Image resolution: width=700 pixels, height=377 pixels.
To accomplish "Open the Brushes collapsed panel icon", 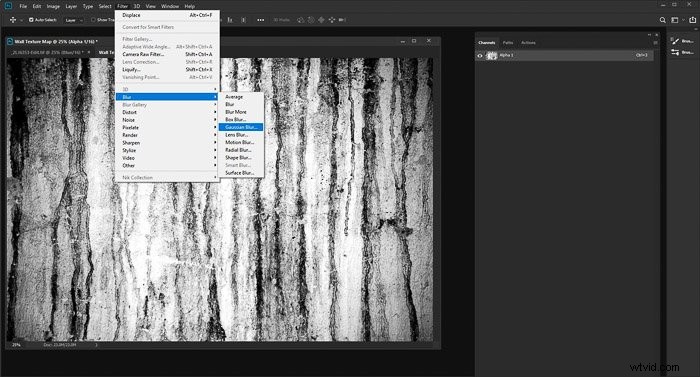I will click(675, 41).
